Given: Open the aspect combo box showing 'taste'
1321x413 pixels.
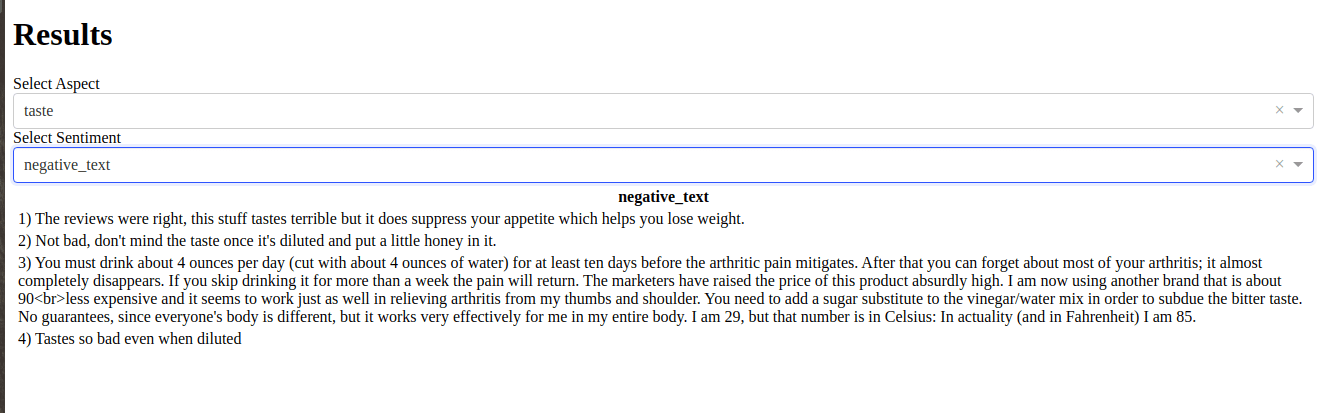Looking at the screenshot, I should click(663, 111).
